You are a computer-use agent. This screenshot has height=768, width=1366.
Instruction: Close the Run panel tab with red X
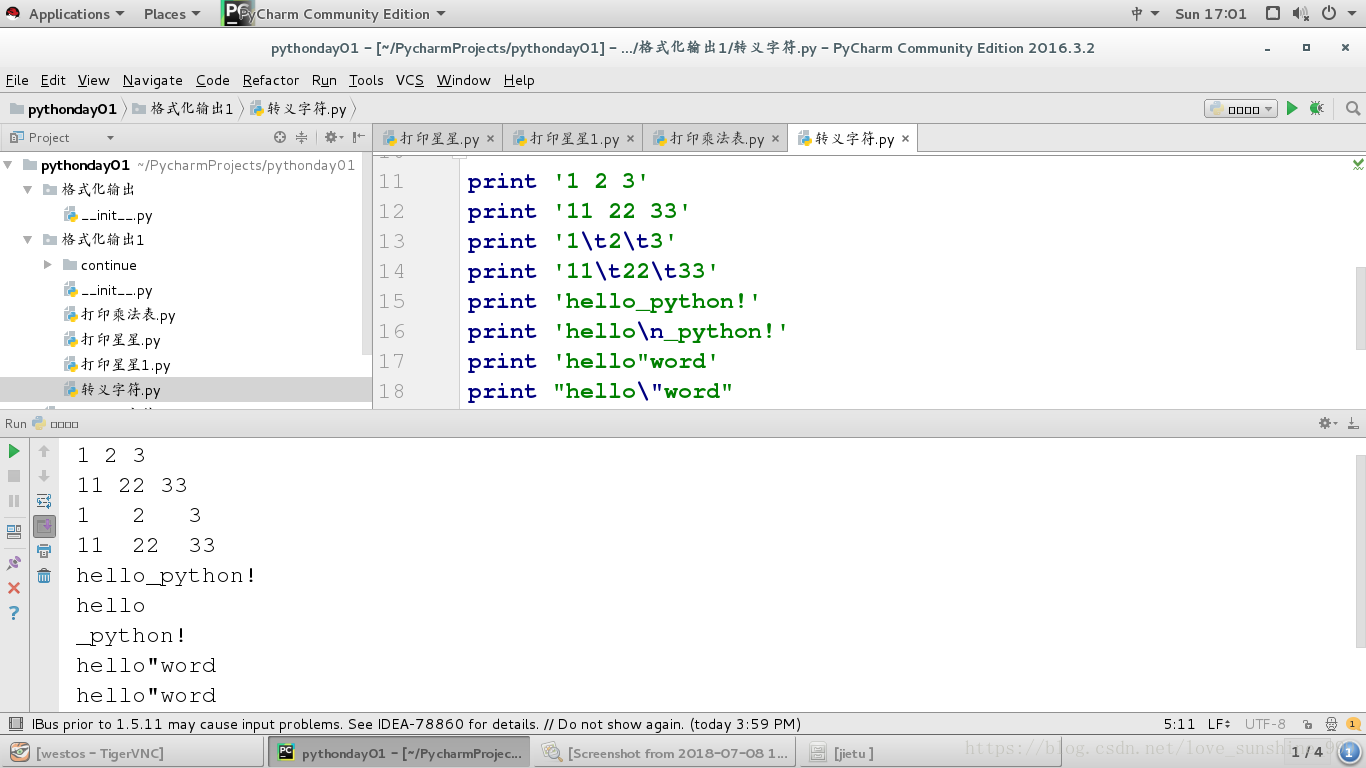(x=14, y=588)
